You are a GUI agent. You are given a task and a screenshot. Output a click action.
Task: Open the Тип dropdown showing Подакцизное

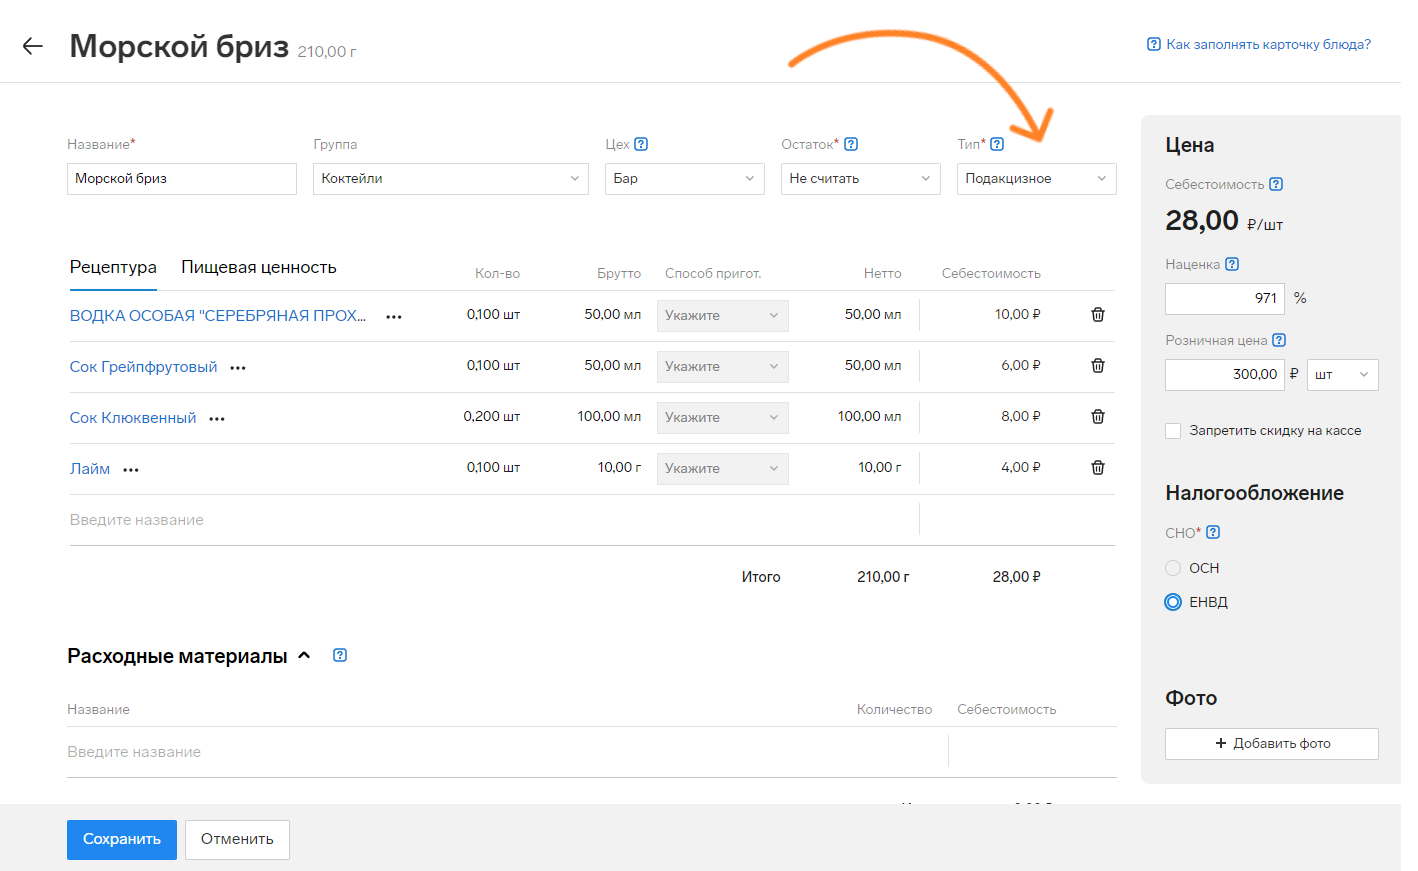[1037, 179]
